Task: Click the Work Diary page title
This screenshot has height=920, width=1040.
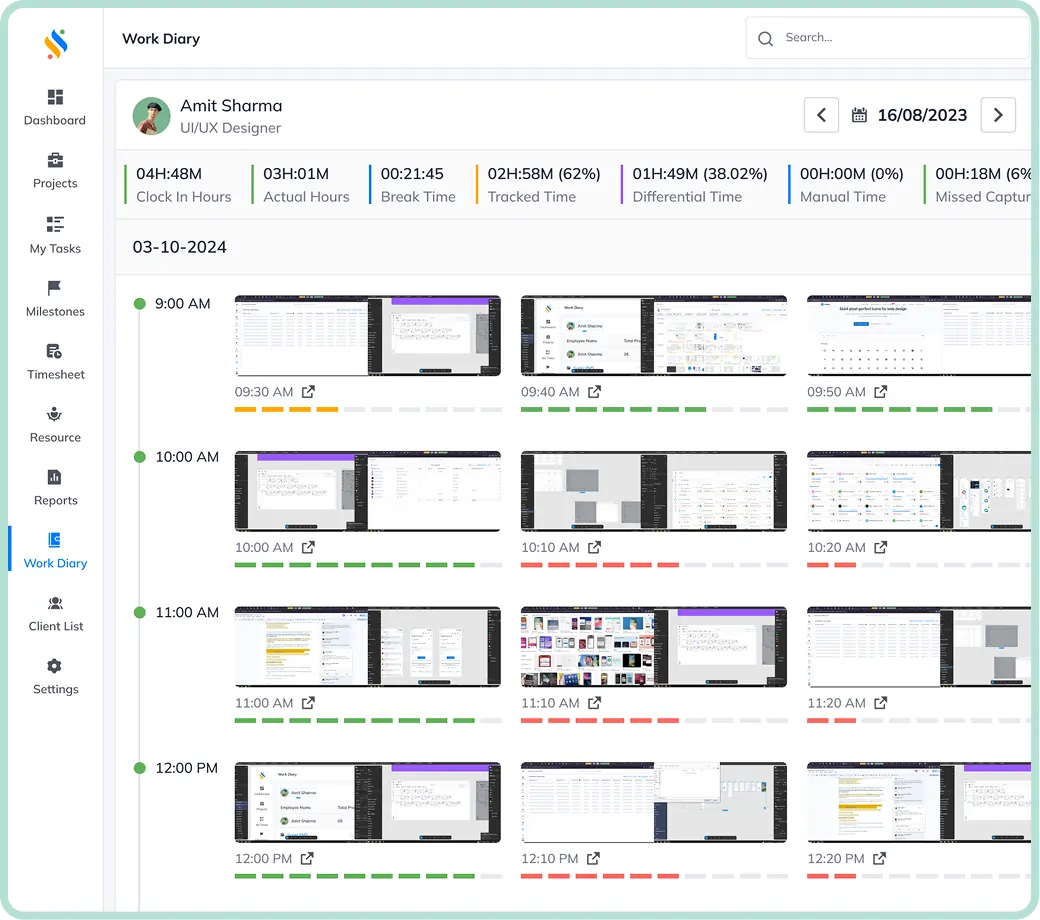Action: [x=161, y=39]
